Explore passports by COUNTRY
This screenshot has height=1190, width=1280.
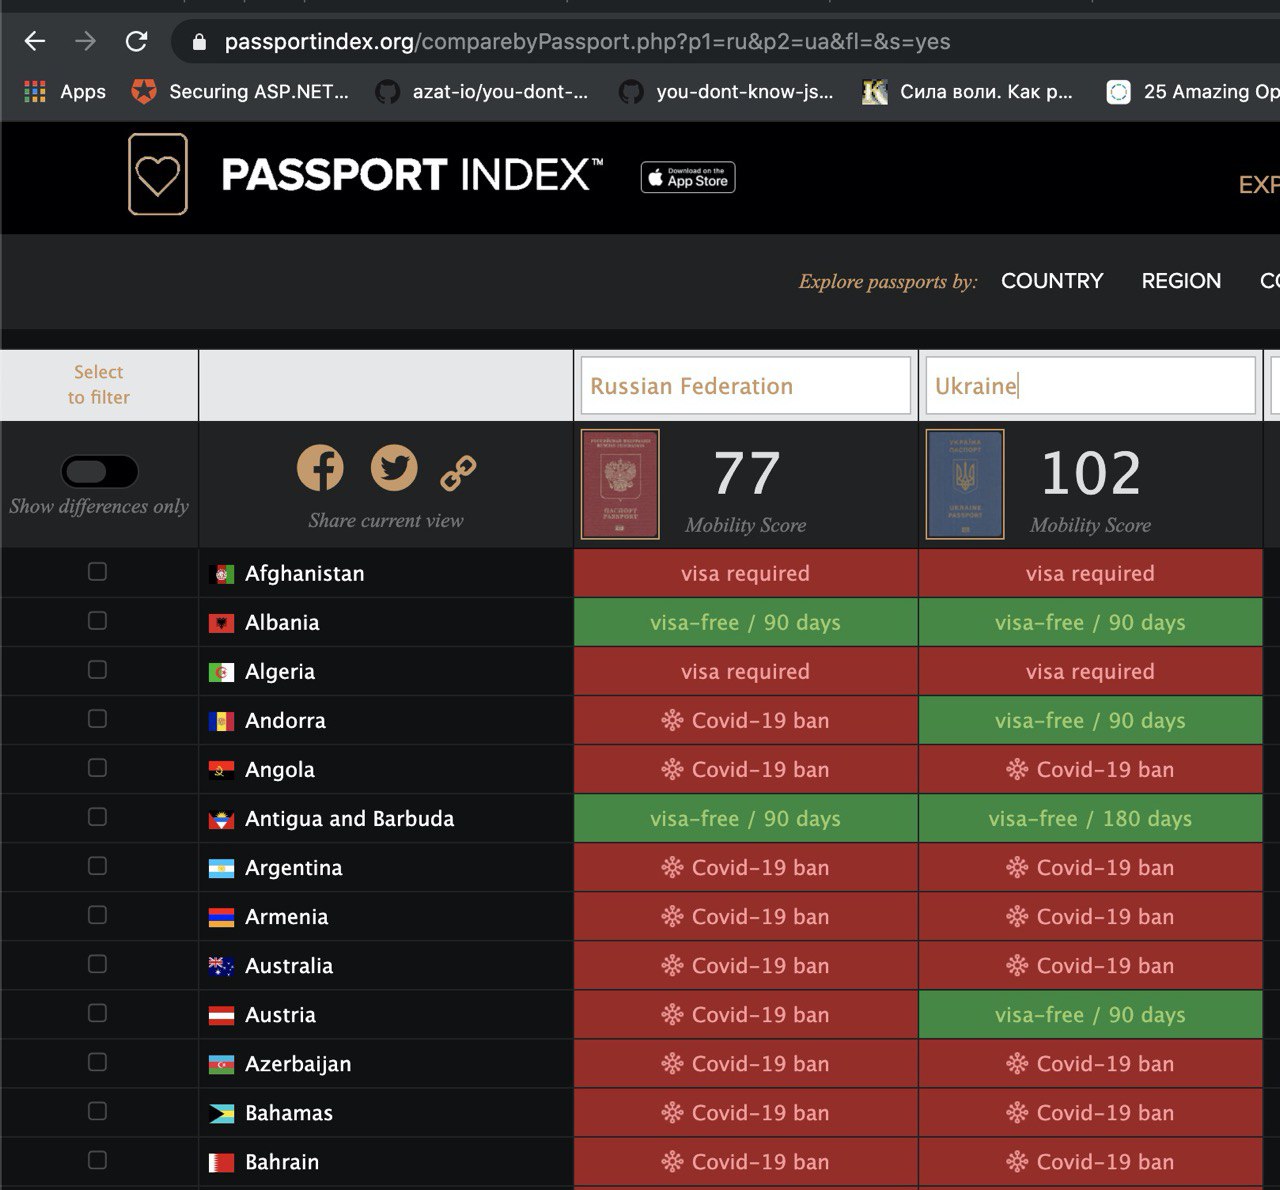click(1052, 281)
